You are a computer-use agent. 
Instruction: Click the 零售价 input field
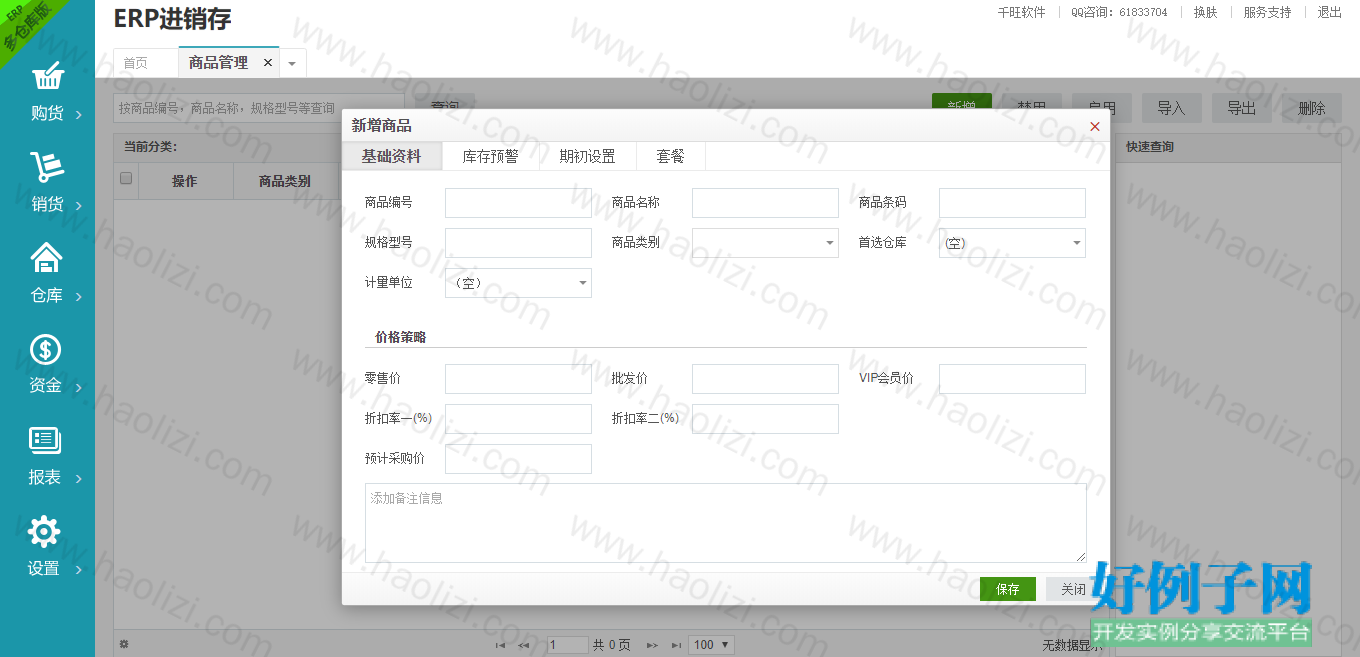pyautogui.click(x=518, y=379)
